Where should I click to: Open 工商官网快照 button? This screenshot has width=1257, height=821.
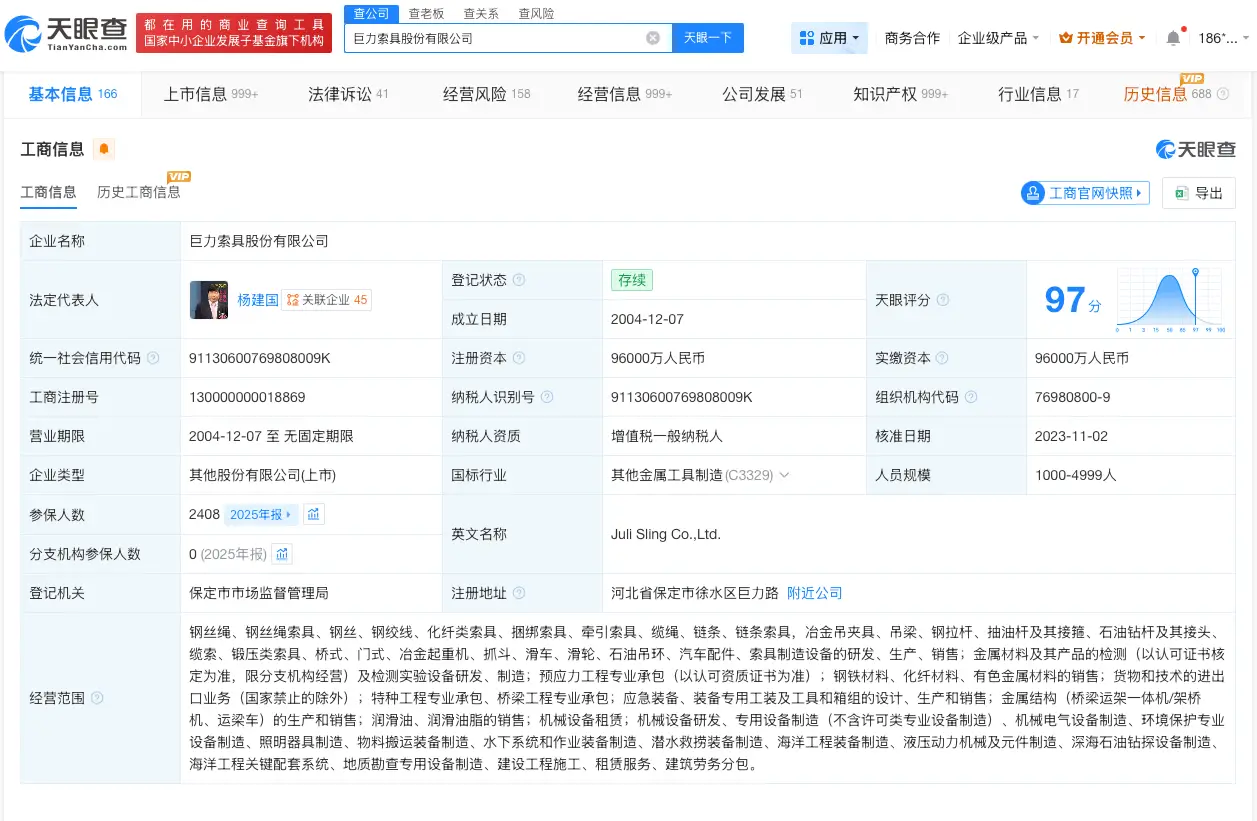click(1085, 193)
